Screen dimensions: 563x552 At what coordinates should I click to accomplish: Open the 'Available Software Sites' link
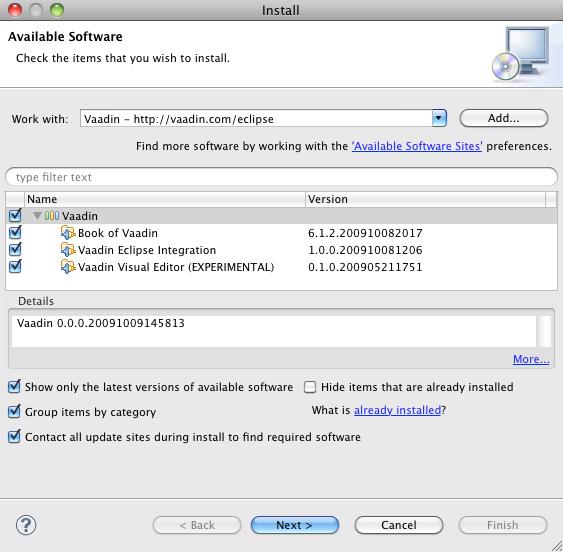417,146
